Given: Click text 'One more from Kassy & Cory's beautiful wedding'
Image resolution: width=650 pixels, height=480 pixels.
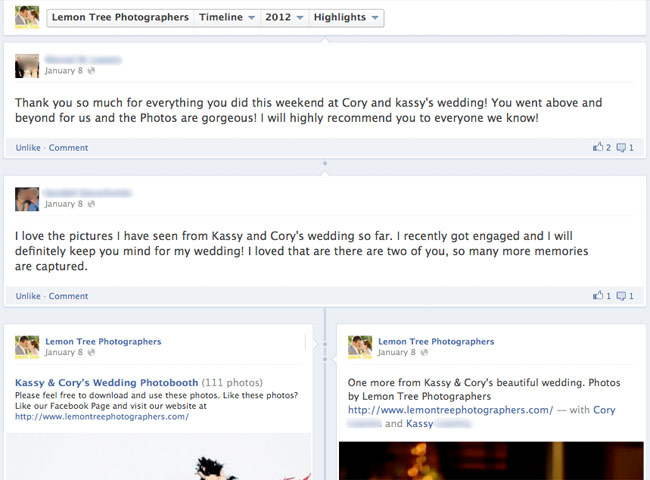Looking at the screenshot, I should click(466, 383).
